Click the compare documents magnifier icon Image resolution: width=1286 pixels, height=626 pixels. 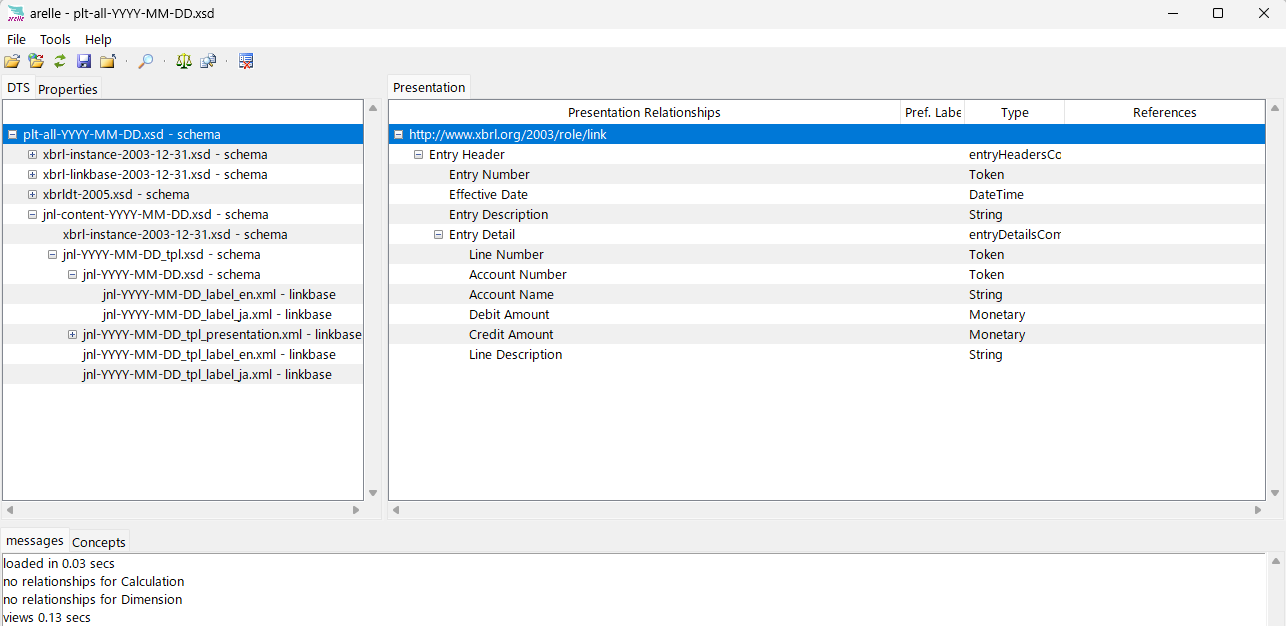pyautogui.click(x=208, y=61)
